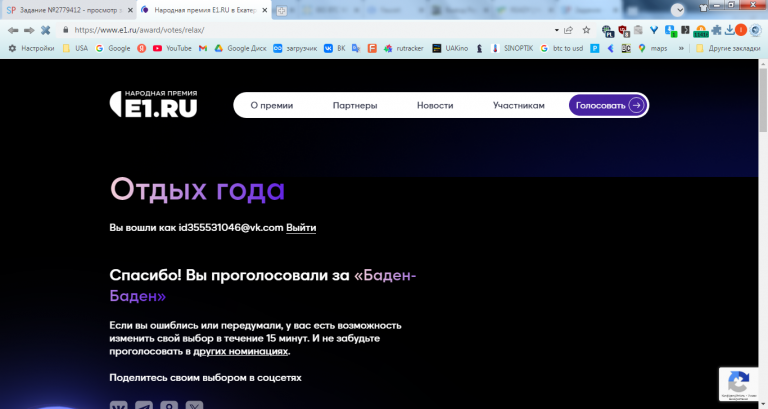Open the Google Translate bookmark icon

pyautogui.click(x=356, y=48)
